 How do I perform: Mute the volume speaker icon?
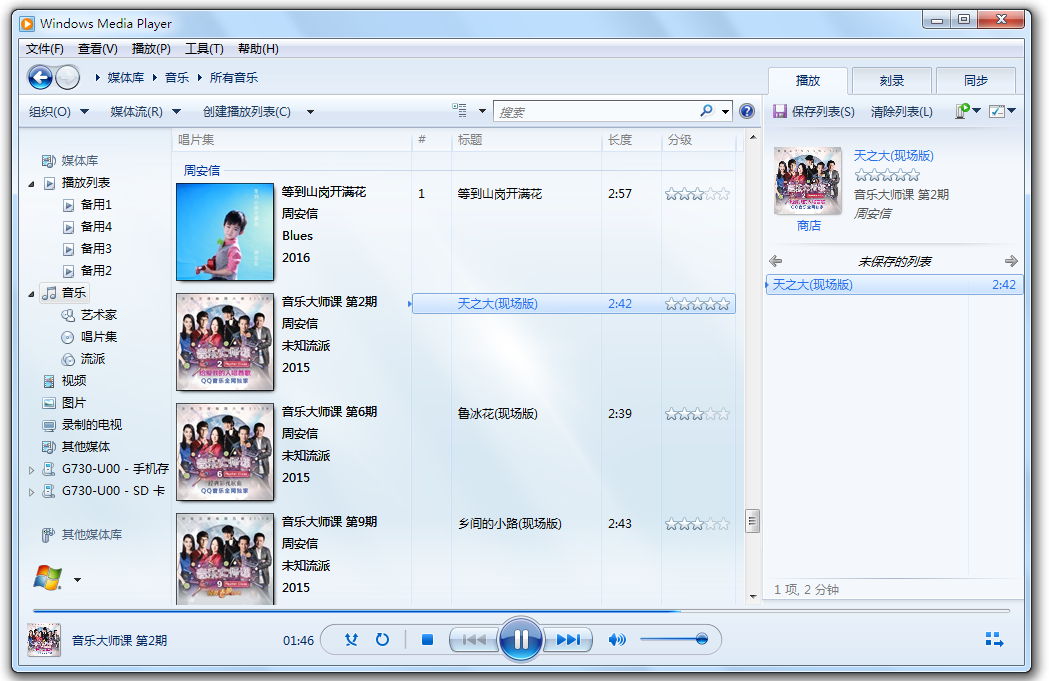pyautogui.click(x=617, y=640)
